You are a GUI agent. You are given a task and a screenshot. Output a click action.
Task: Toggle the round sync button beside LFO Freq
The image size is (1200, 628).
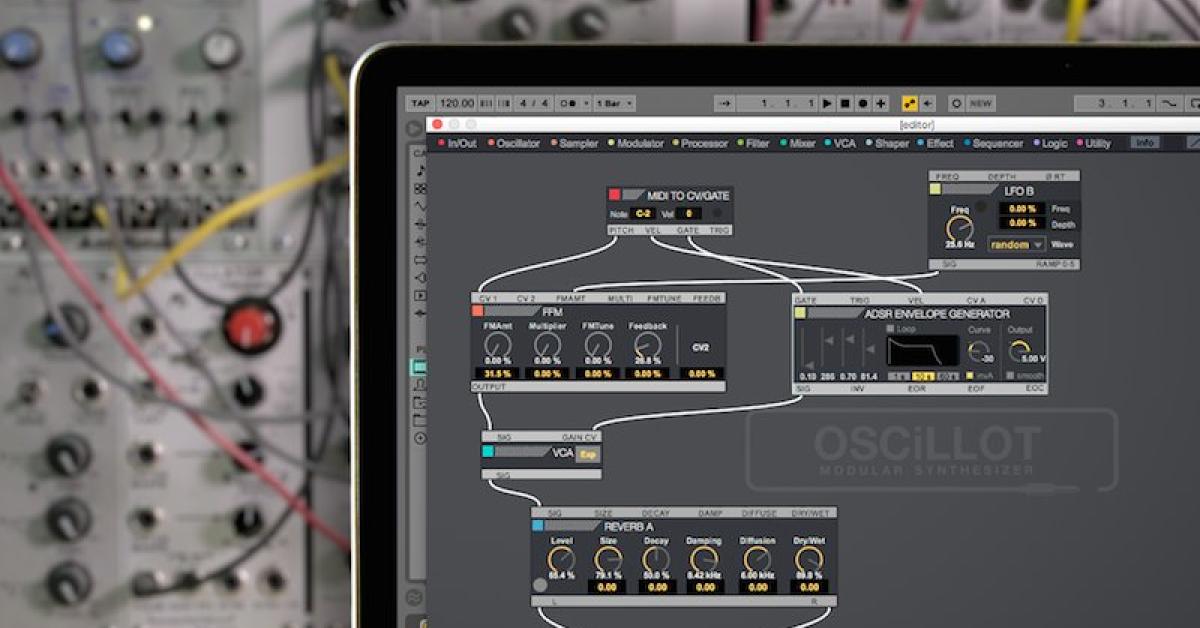click(982, 208)
